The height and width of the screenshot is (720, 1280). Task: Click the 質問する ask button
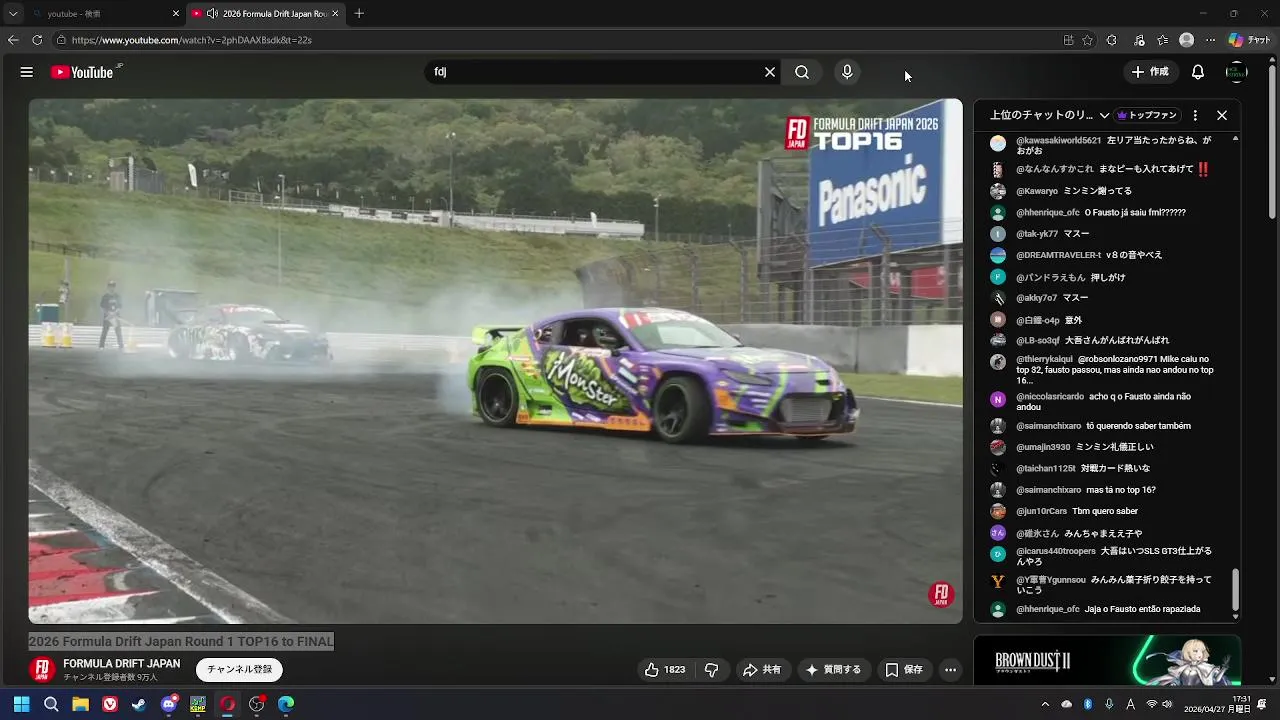[834, 670]
